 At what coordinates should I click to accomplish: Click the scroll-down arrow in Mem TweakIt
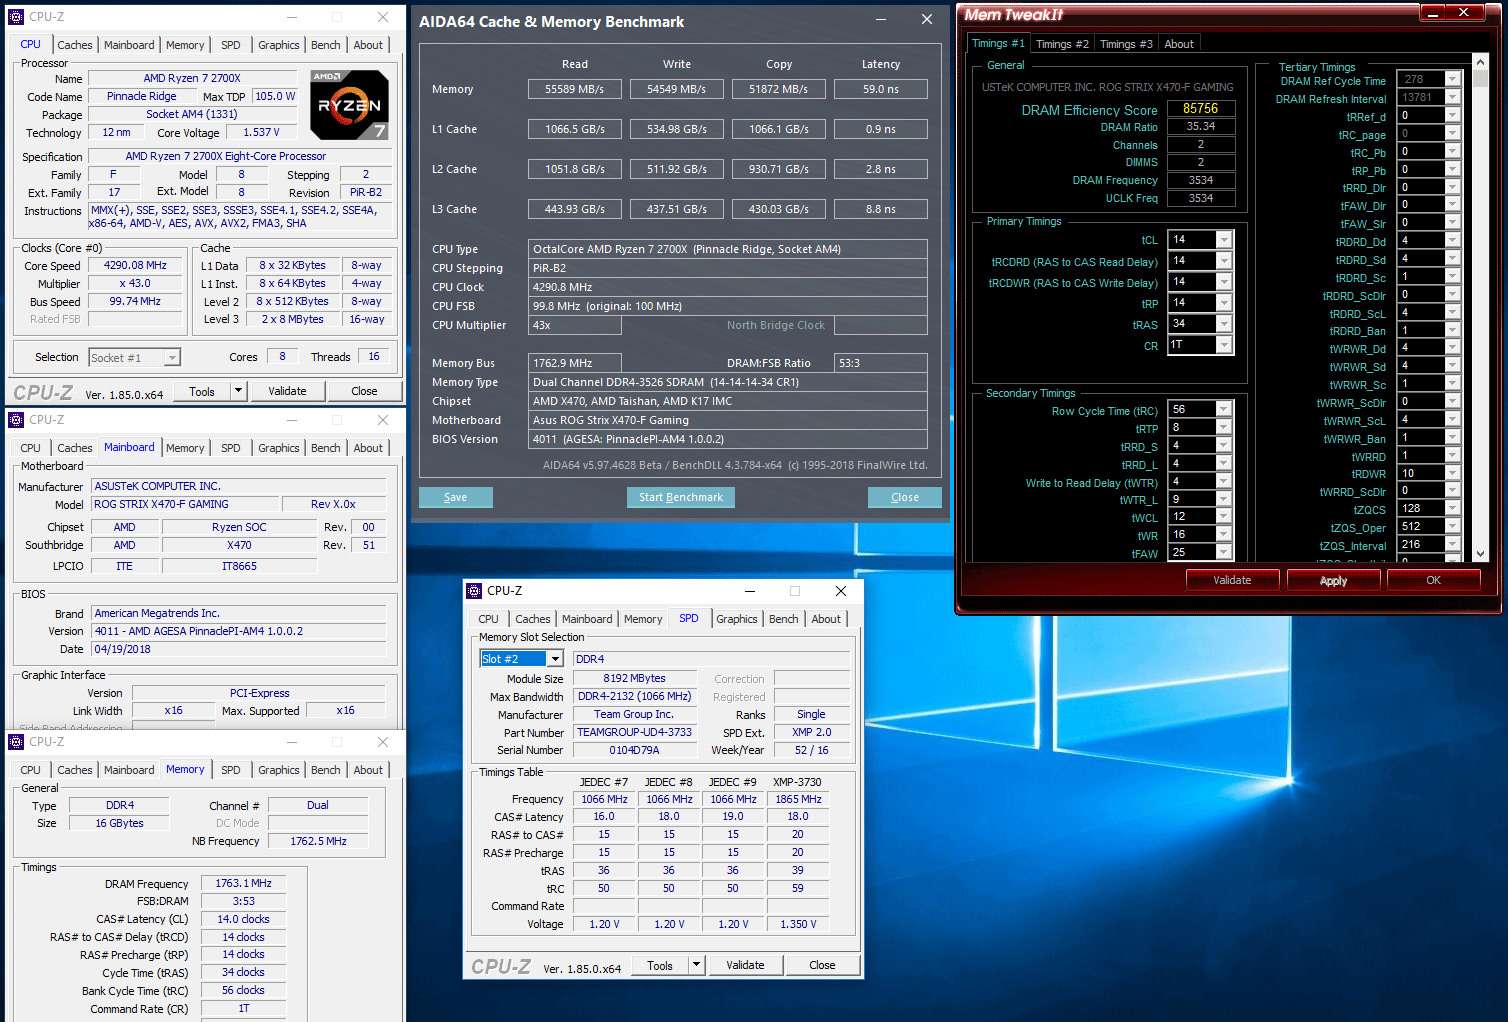pyautogui.click(x=1481, y=554)
